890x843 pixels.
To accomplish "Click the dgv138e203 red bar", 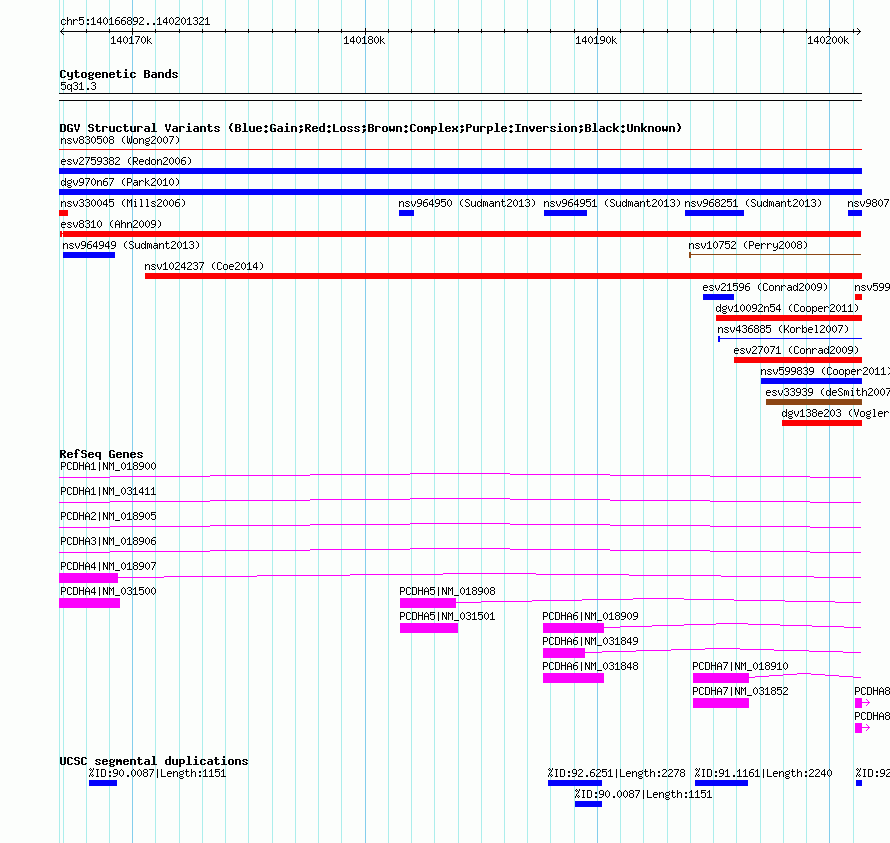I will 821,423.
